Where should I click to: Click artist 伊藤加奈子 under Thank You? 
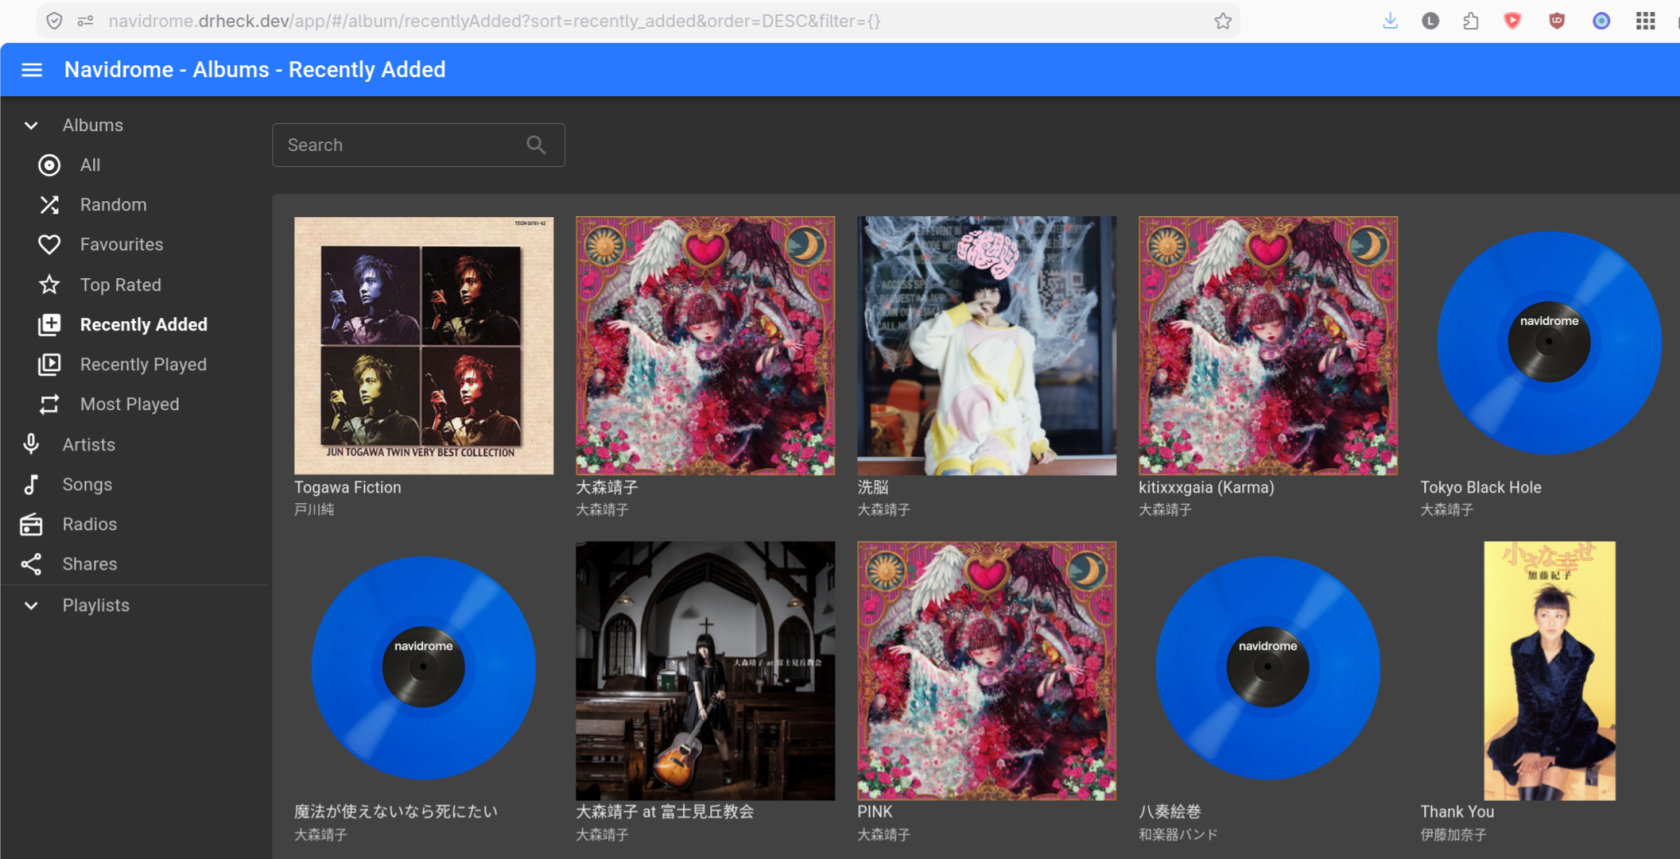[x=1453, y=835]
